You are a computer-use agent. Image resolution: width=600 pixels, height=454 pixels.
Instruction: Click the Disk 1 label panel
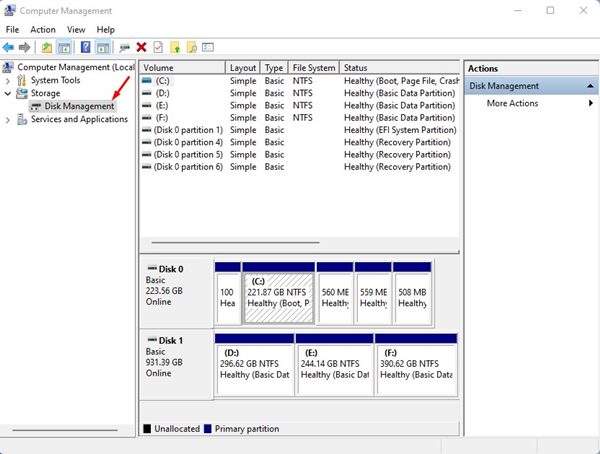[176, 364]
